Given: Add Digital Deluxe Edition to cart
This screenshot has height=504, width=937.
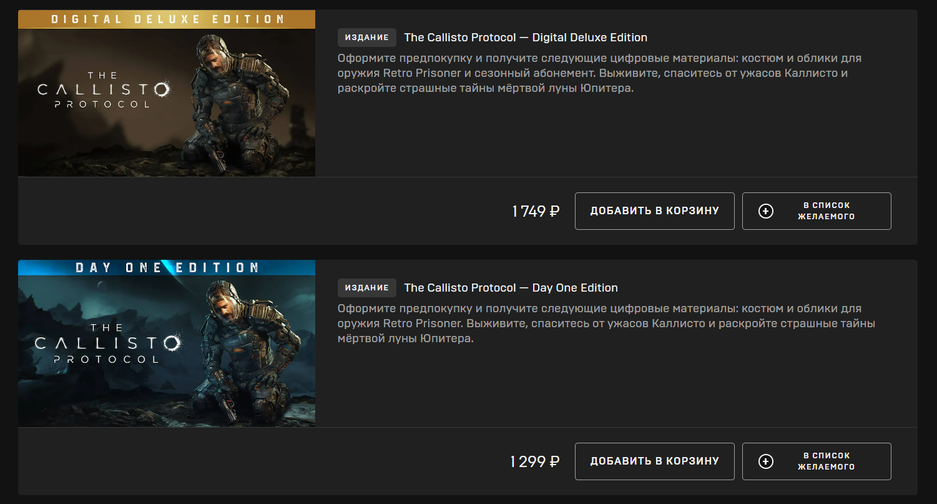Looking at the screenshot, I should 654,211.
